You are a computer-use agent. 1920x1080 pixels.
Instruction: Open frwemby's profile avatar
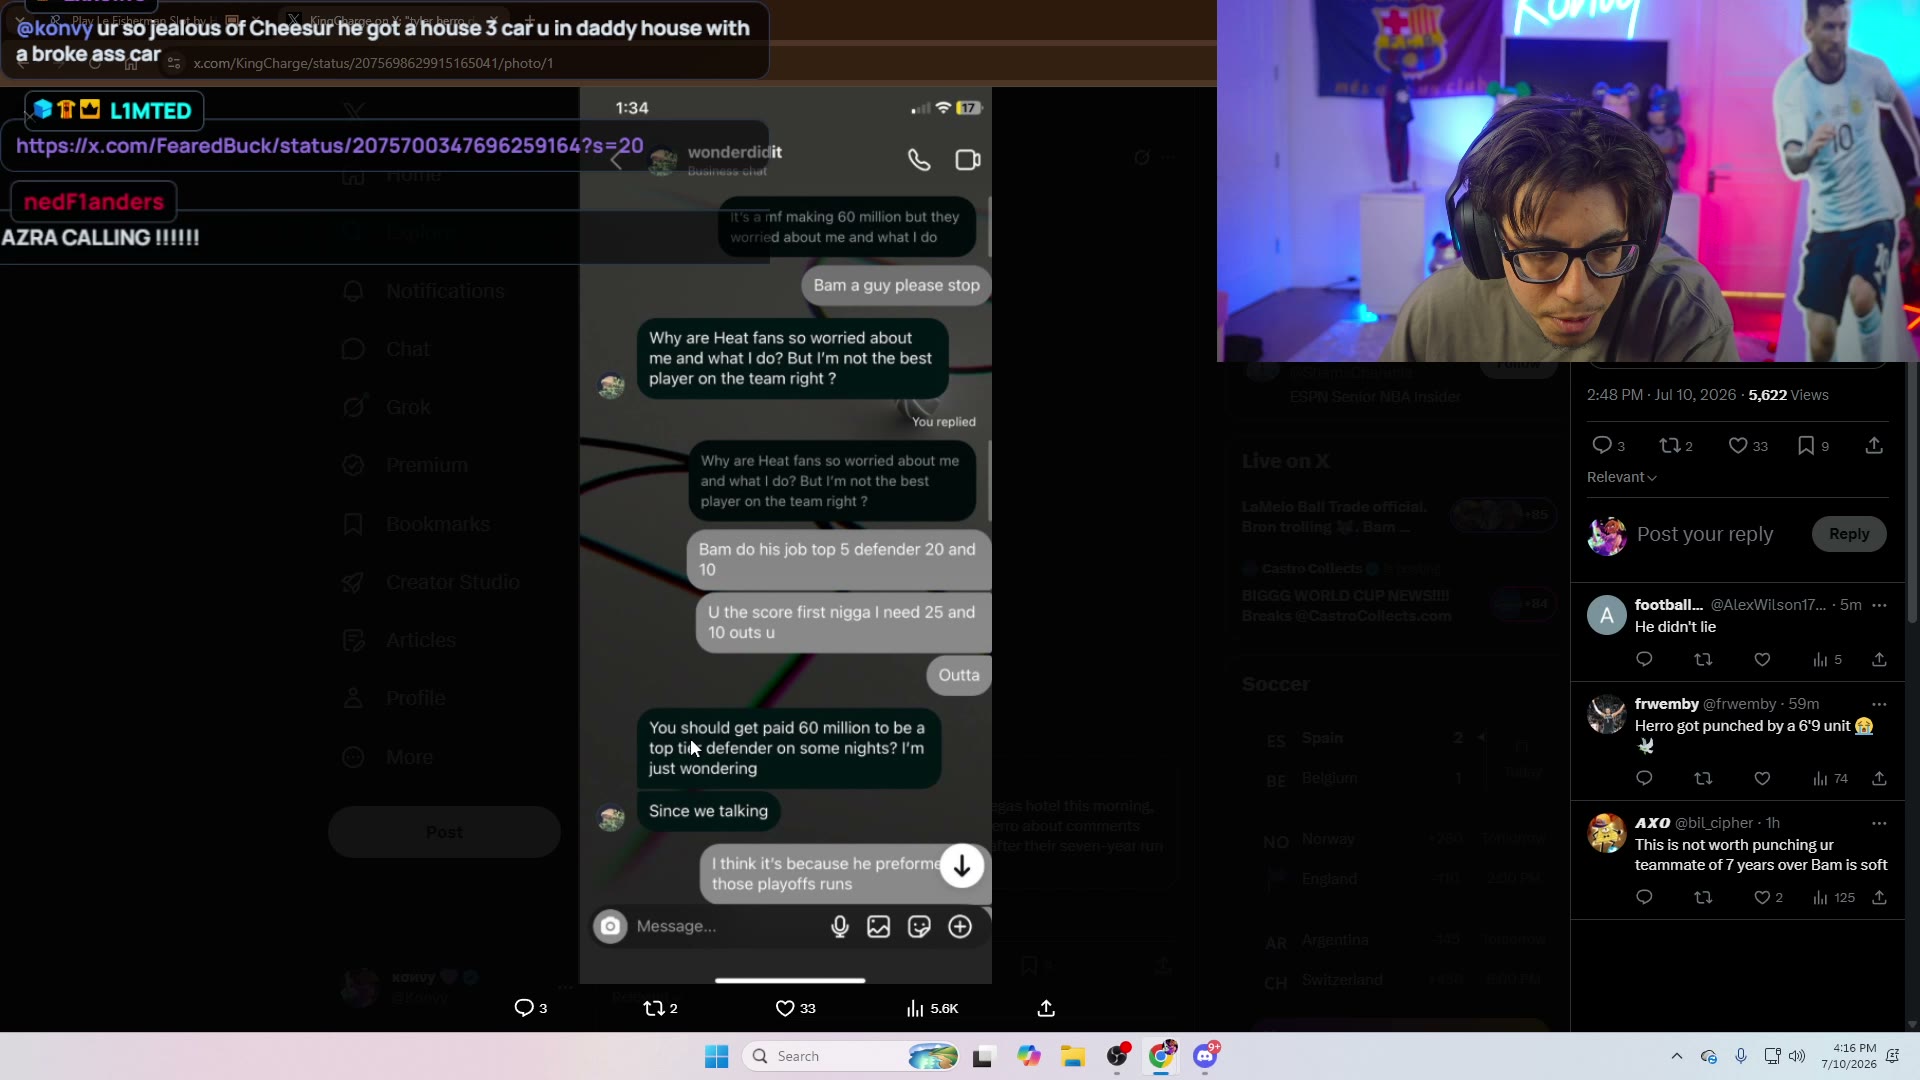1607,714
